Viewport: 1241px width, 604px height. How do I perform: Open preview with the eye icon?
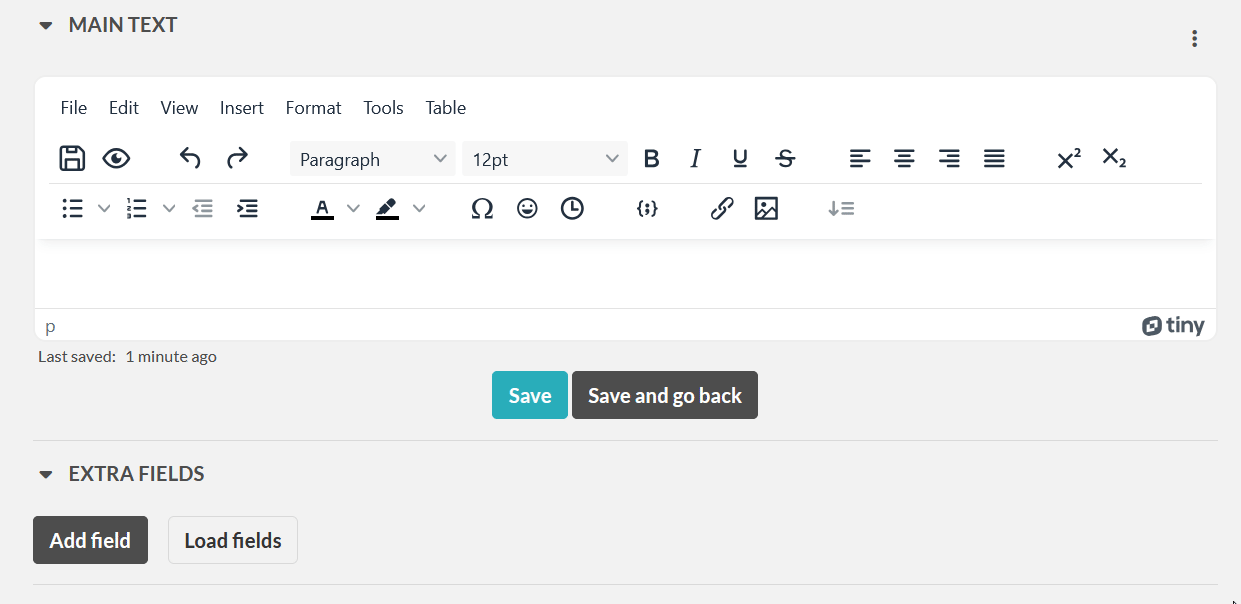116,158
